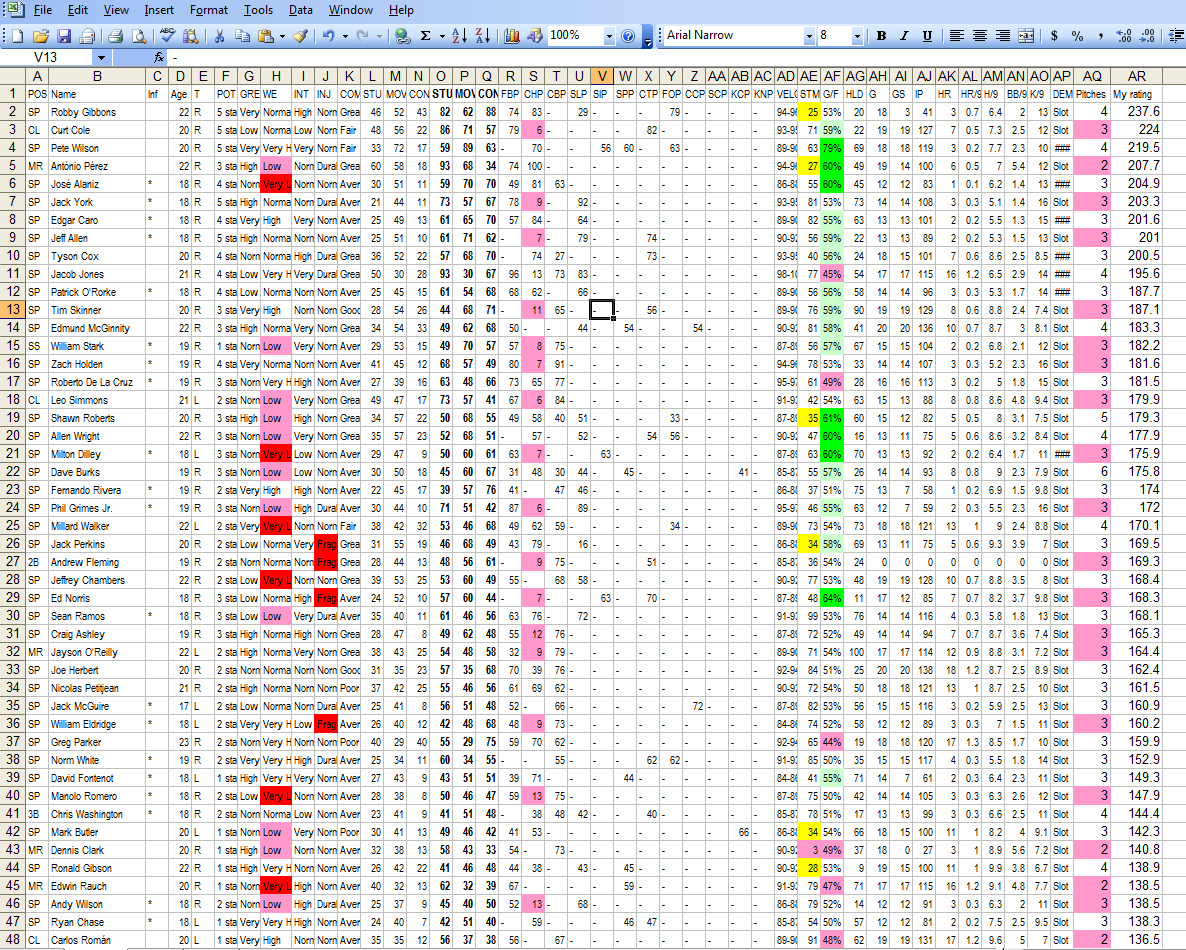Click the Select All corner button
This screenshot has width=1186, height=950.
coord(13,76)
